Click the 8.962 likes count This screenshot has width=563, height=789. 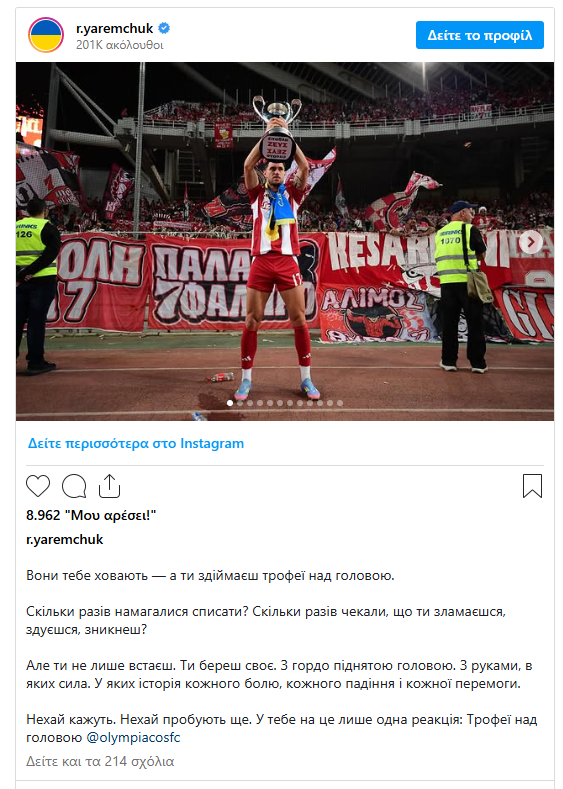[91, 515]
